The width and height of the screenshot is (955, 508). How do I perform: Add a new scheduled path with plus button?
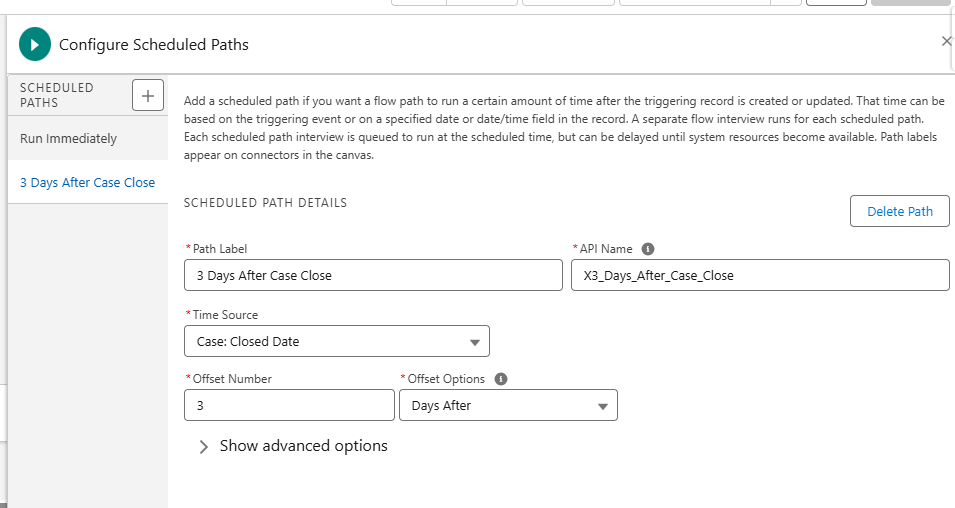148,96
